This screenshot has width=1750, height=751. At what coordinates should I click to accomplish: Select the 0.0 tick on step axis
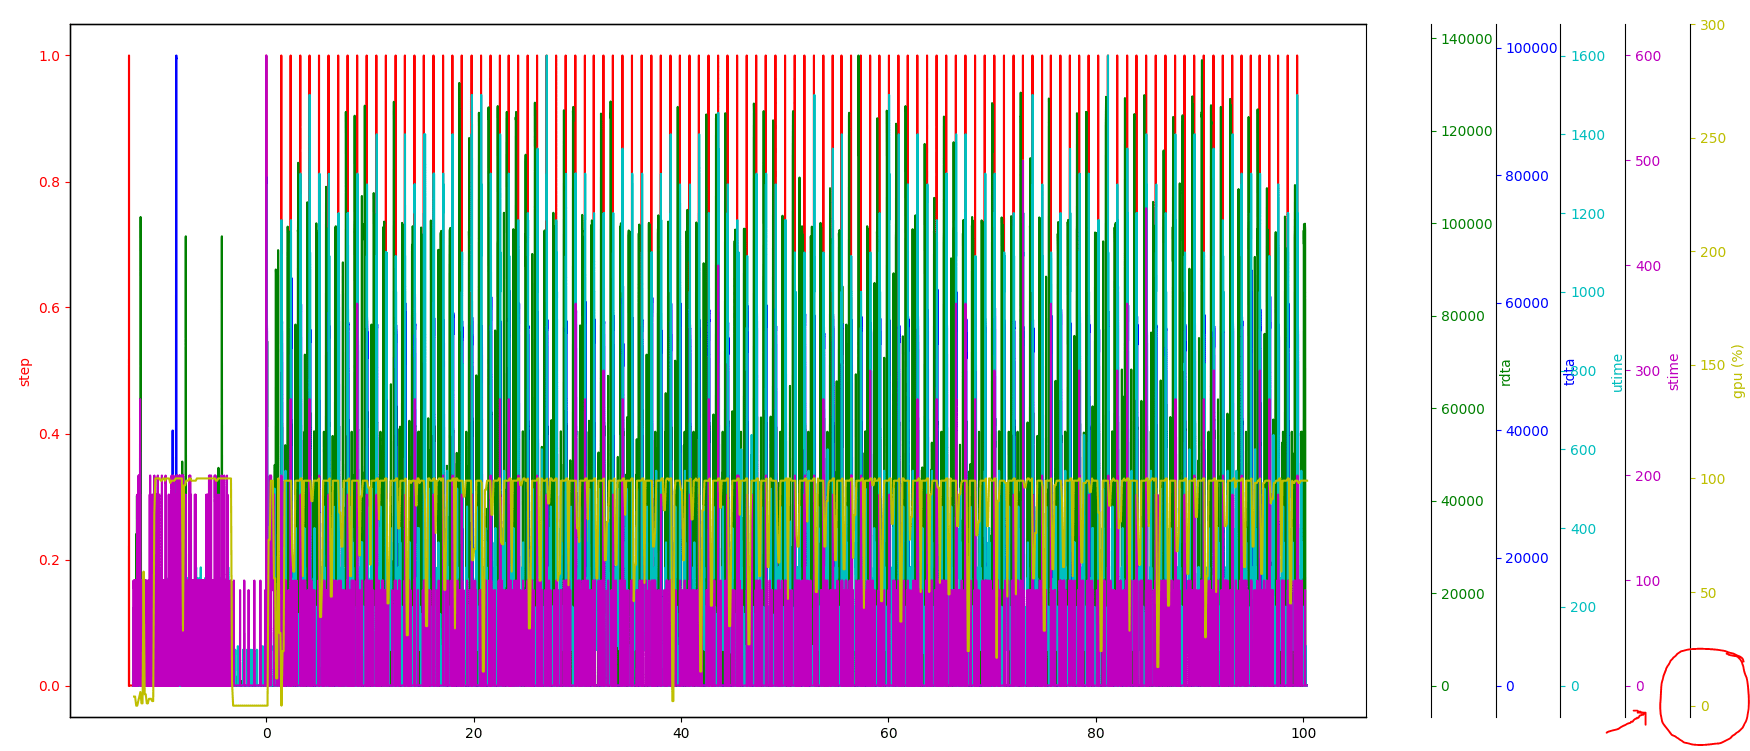pos(49,686)
